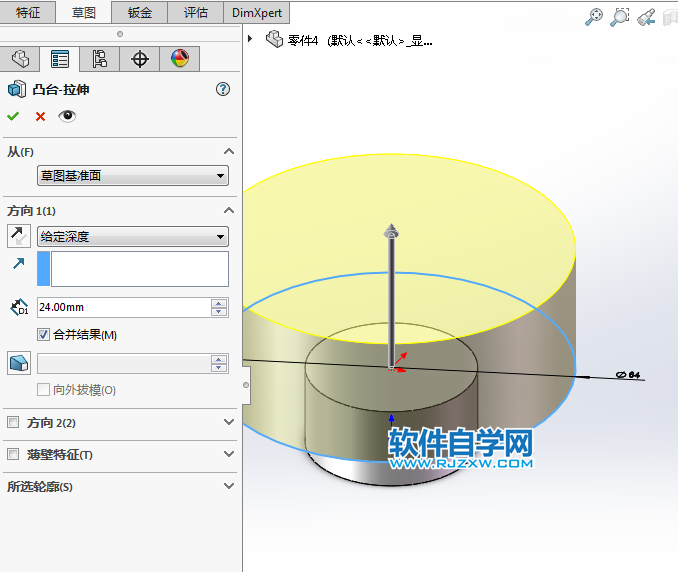Viewport: 678px width, 572px height.
Task: Click the extrude depth drag arrow handle
Action: pyautogui.click(x=391, y=232)
